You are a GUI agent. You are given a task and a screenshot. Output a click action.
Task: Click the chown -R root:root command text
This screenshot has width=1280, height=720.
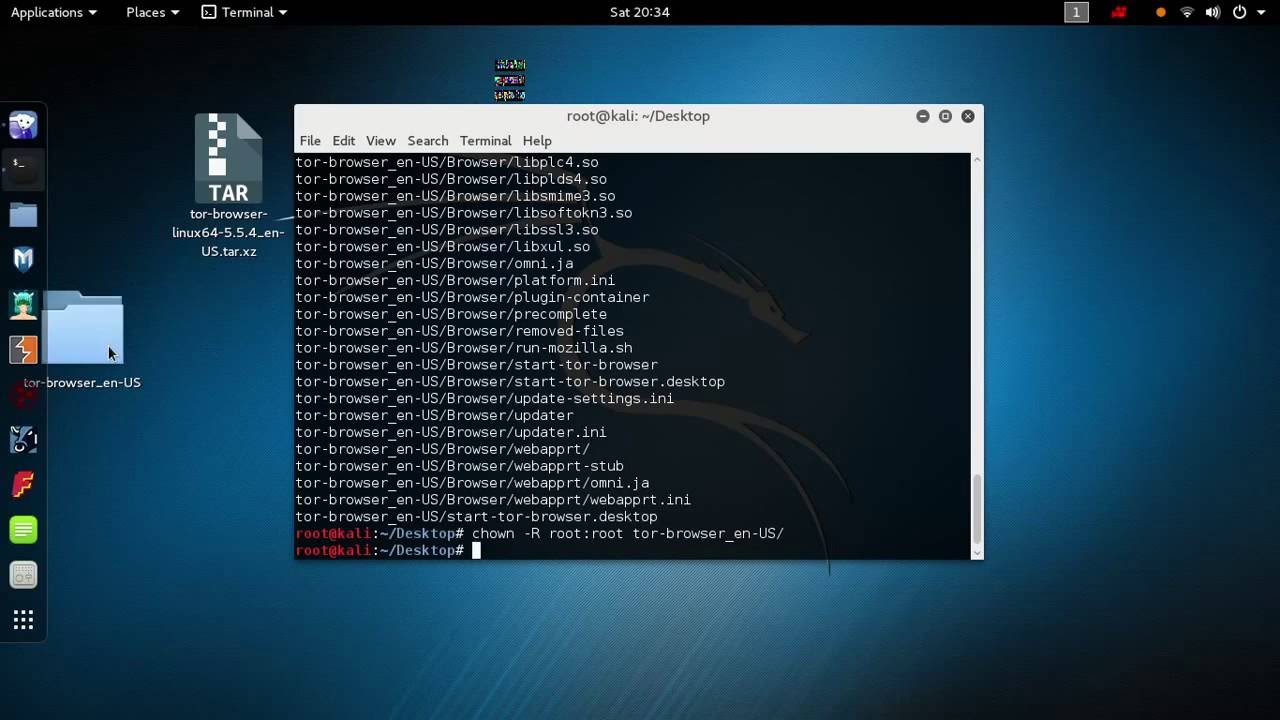click(x=628, y=534)
